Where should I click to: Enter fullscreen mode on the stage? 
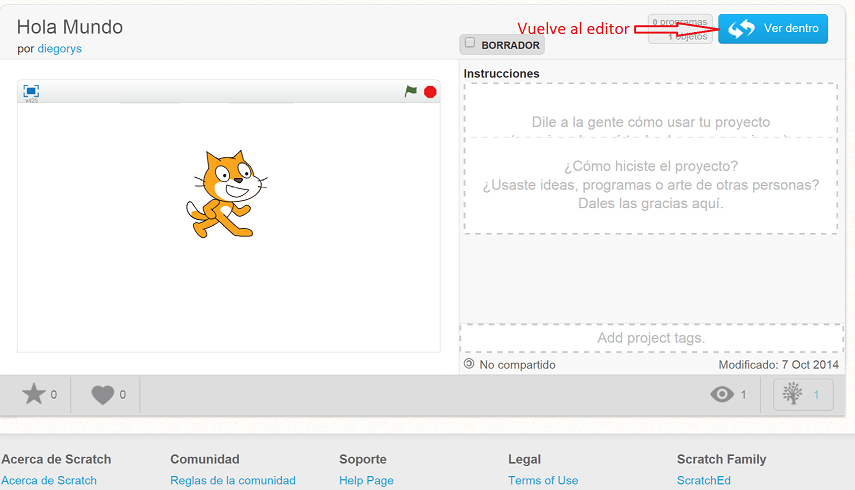click(x=31, y=92)
